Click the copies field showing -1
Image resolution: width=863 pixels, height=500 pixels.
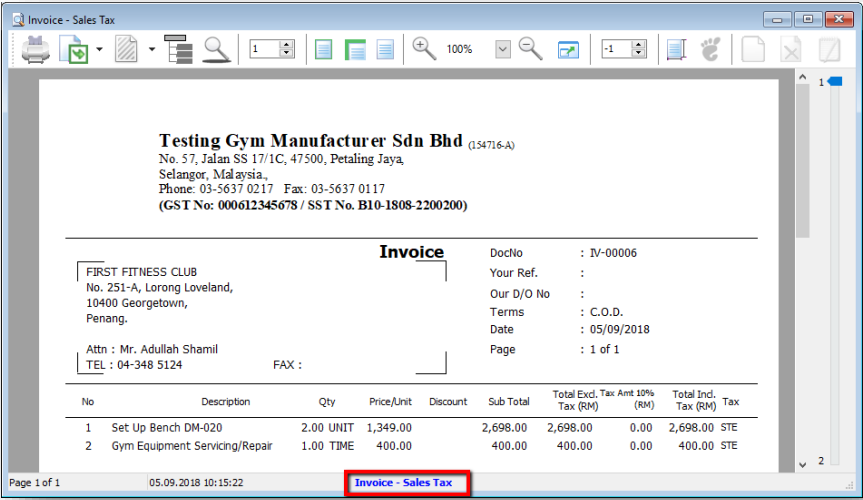coord(617,49)
